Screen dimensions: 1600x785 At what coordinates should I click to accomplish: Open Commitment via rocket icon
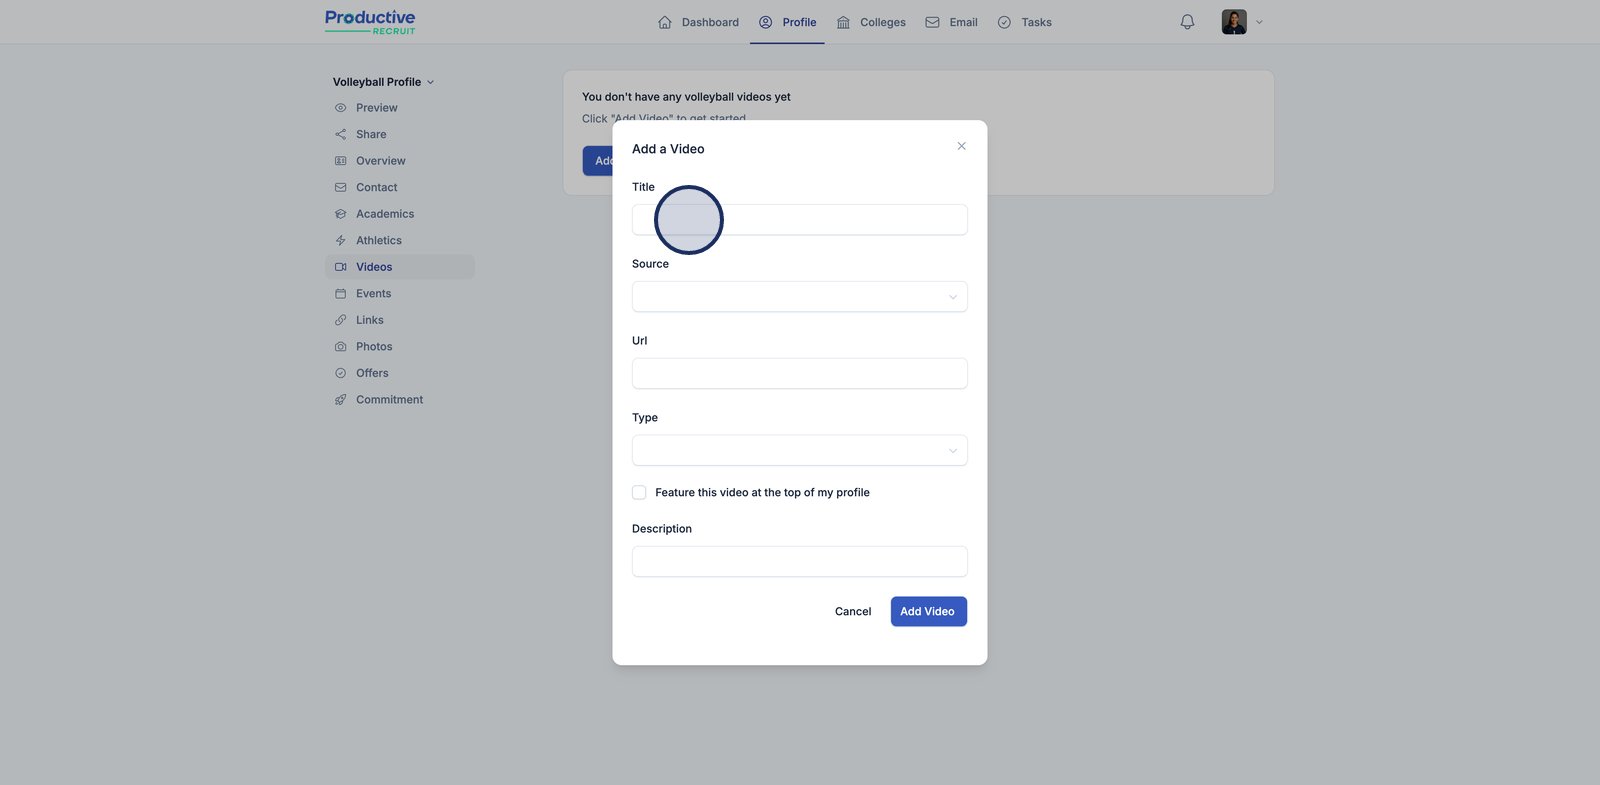pos(341,400)
